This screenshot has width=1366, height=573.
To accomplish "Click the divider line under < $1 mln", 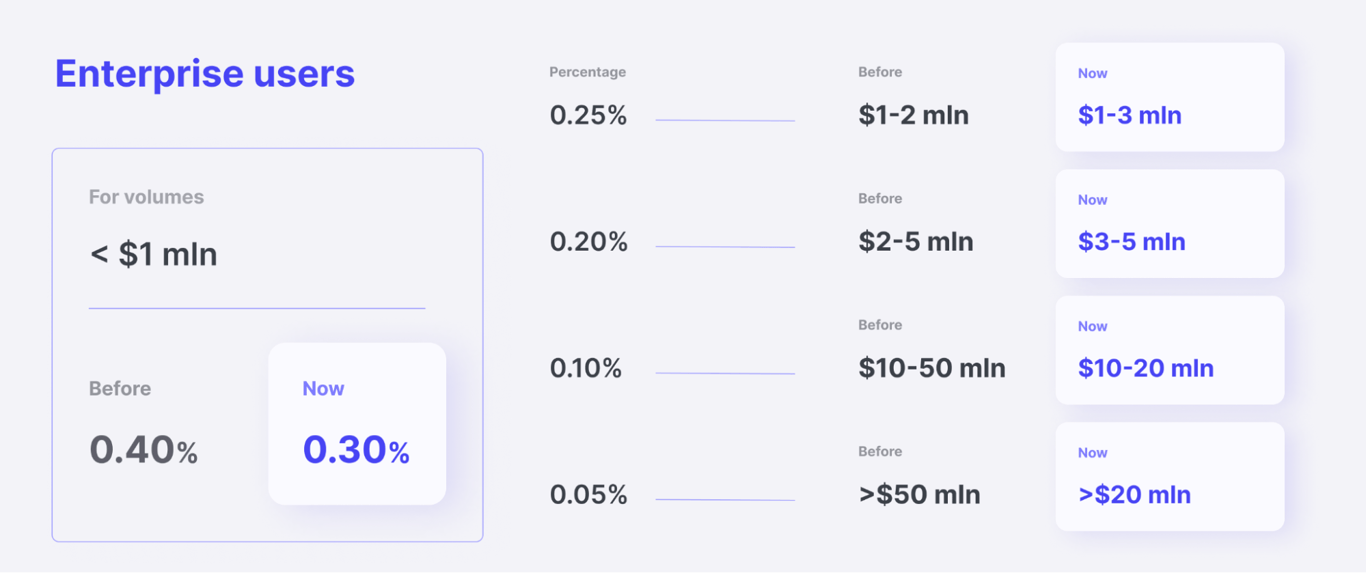I will click(x=257, y=308).
